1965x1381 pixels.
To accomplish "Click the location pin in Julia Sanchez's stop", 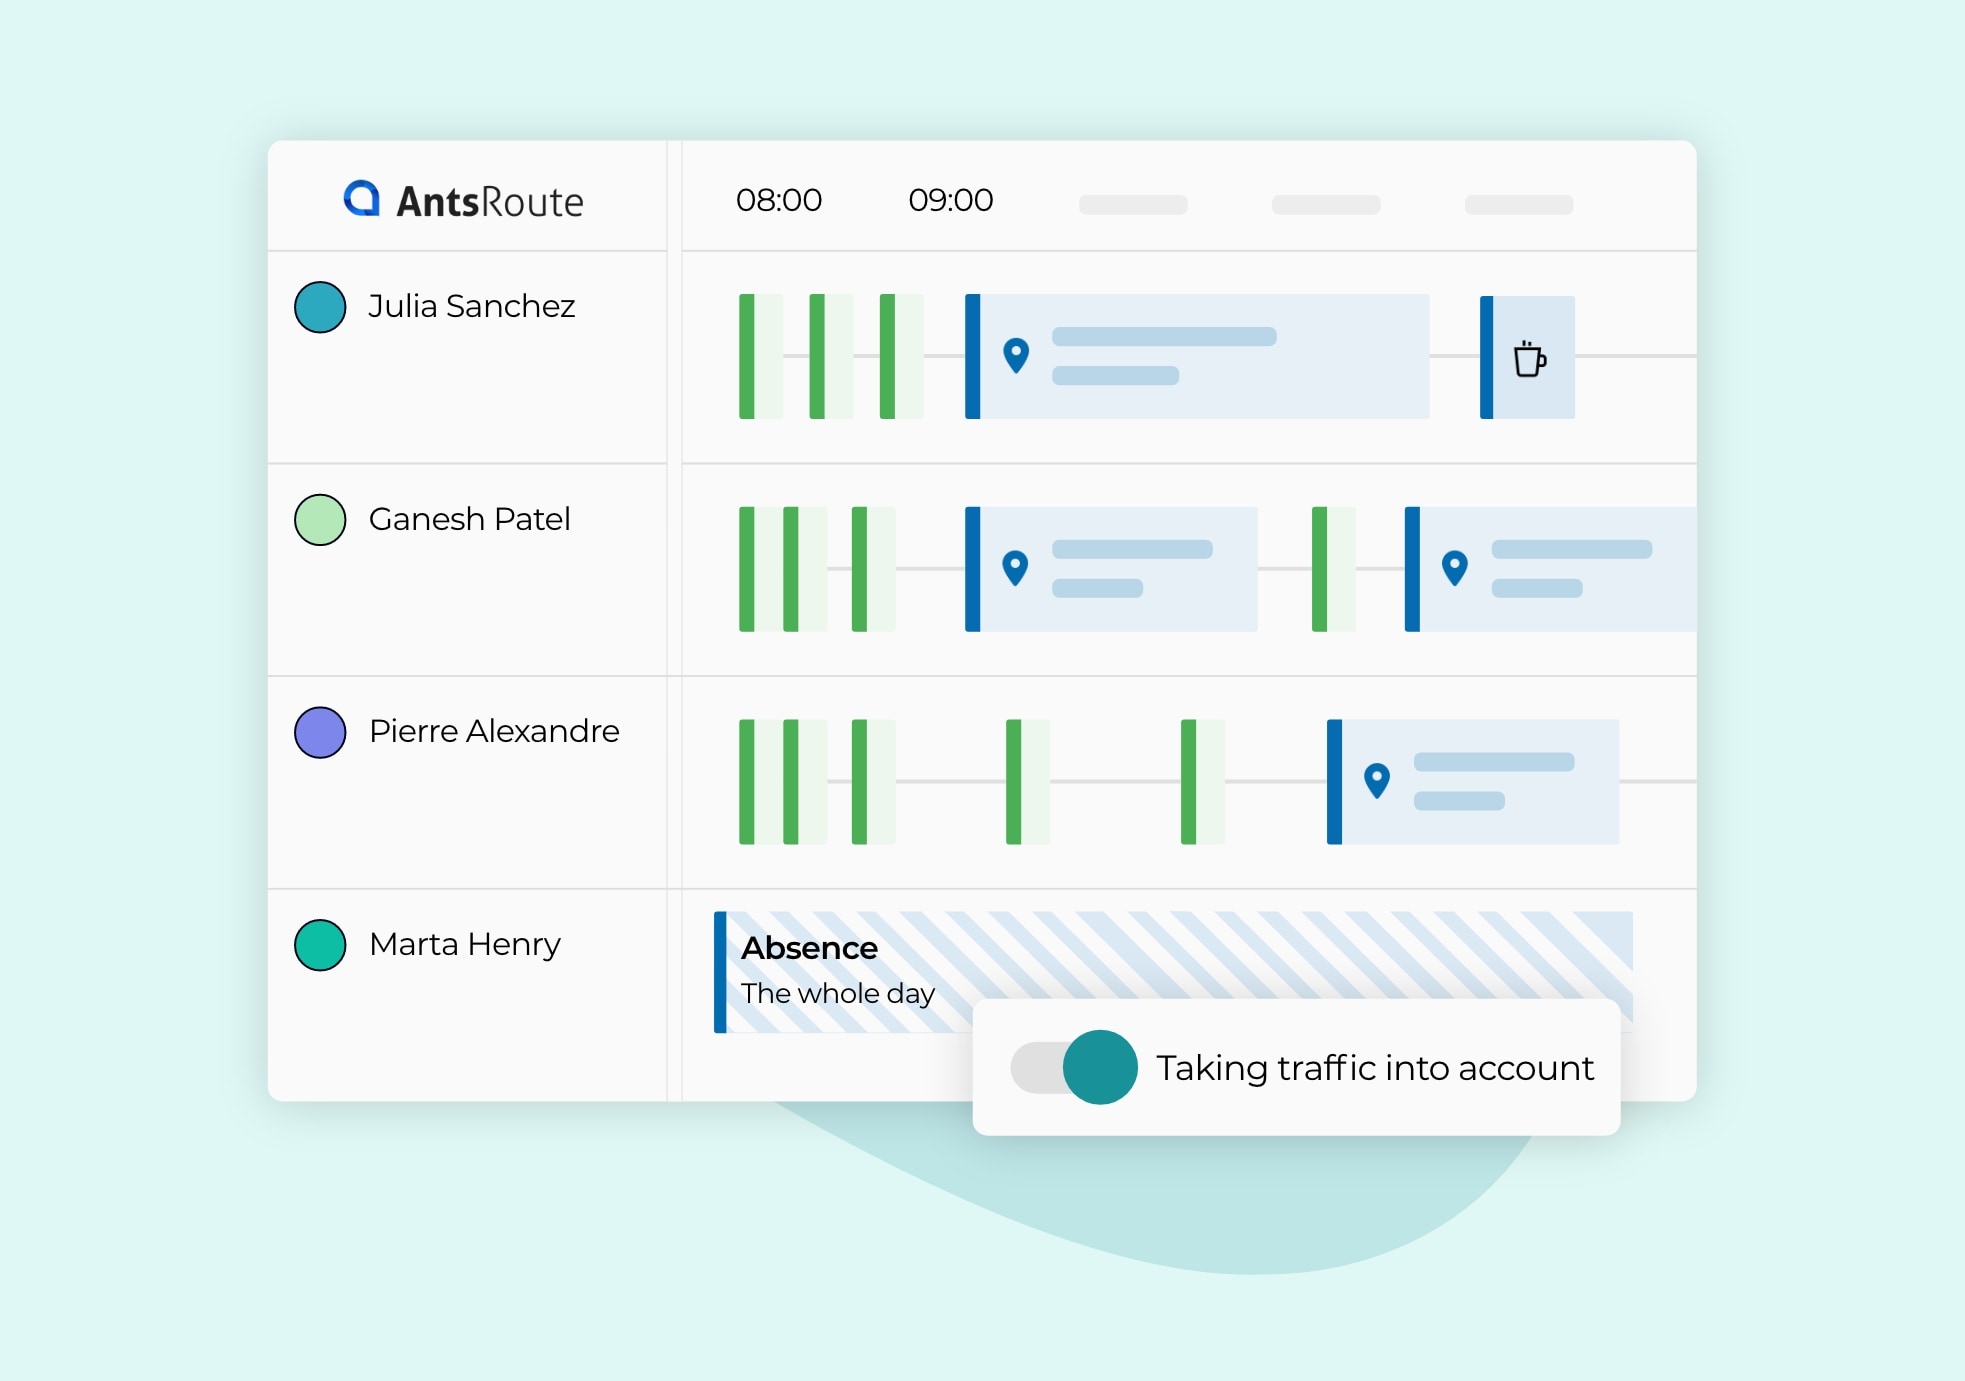I will 1016,354.
